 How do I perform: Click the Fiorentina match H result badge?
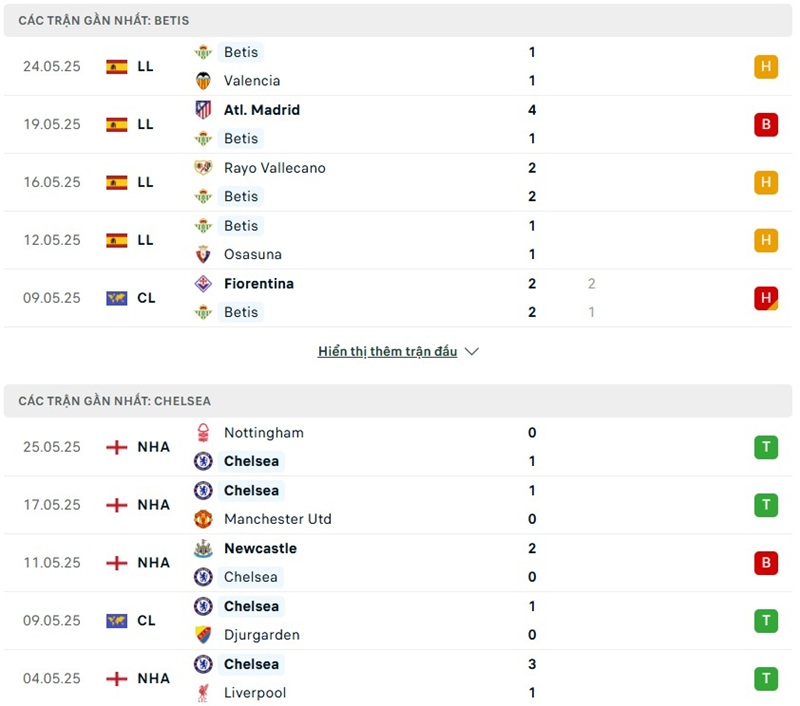tap(766, 298)
